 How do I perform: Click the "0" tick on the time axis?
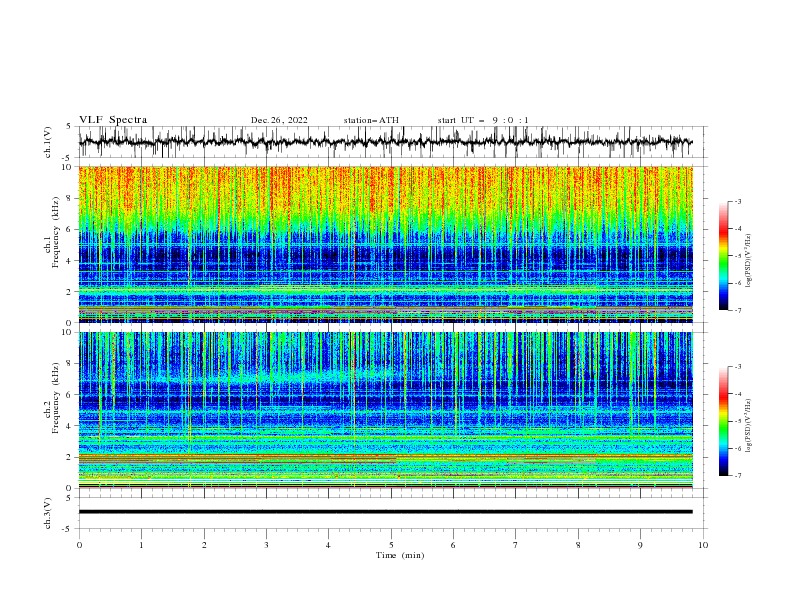(x=79, y=545)
